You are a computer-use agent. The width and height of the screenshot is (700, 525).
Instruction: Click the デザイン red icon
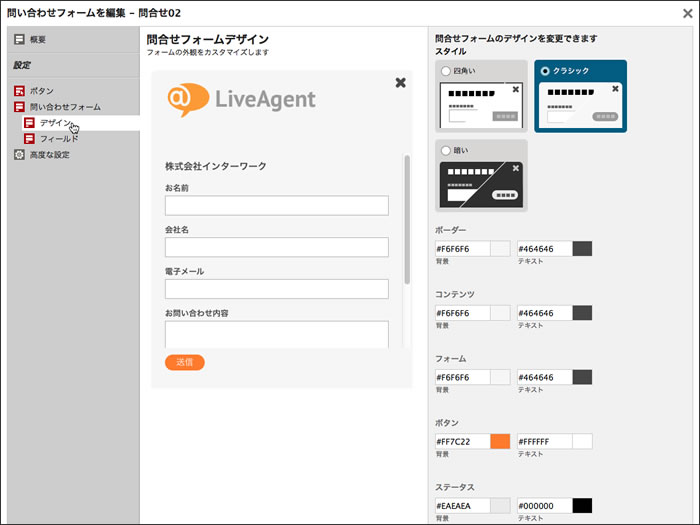pos(29,123)
